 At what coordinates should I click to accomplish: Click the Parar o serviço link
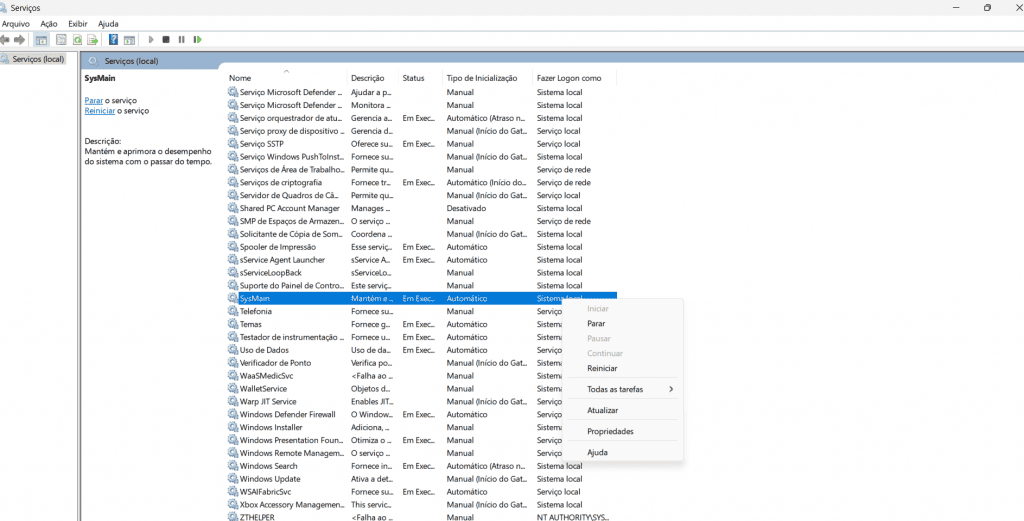tap(93, 101)
